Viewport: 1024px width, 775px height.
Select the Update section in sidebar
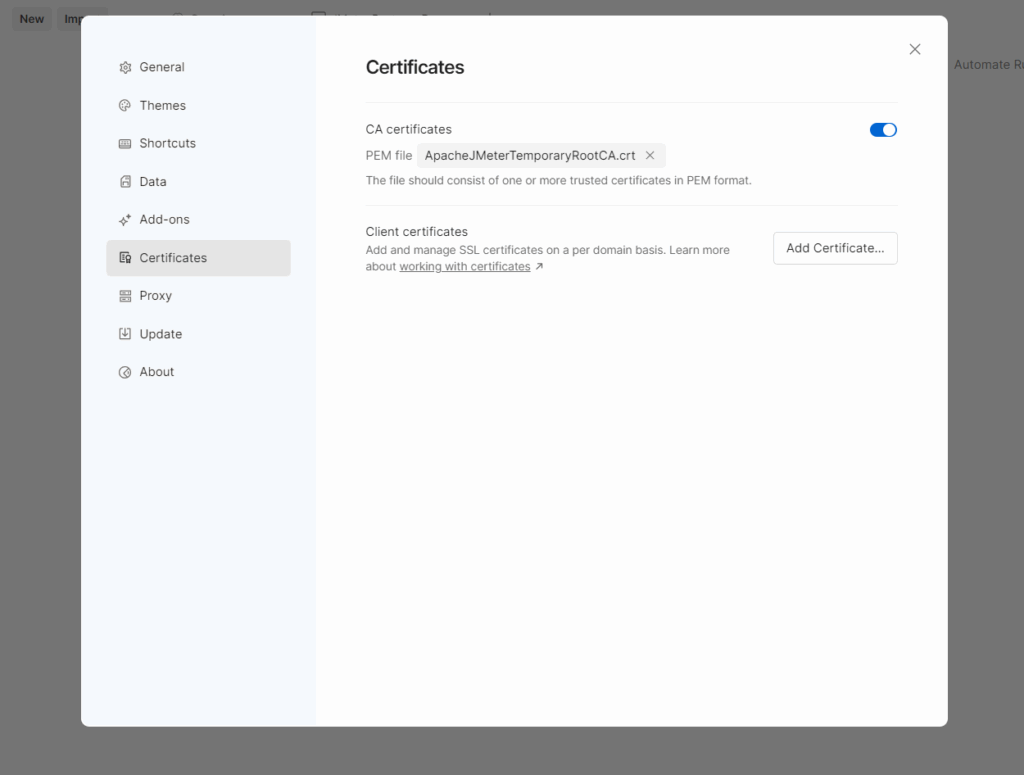coord(162,333)
